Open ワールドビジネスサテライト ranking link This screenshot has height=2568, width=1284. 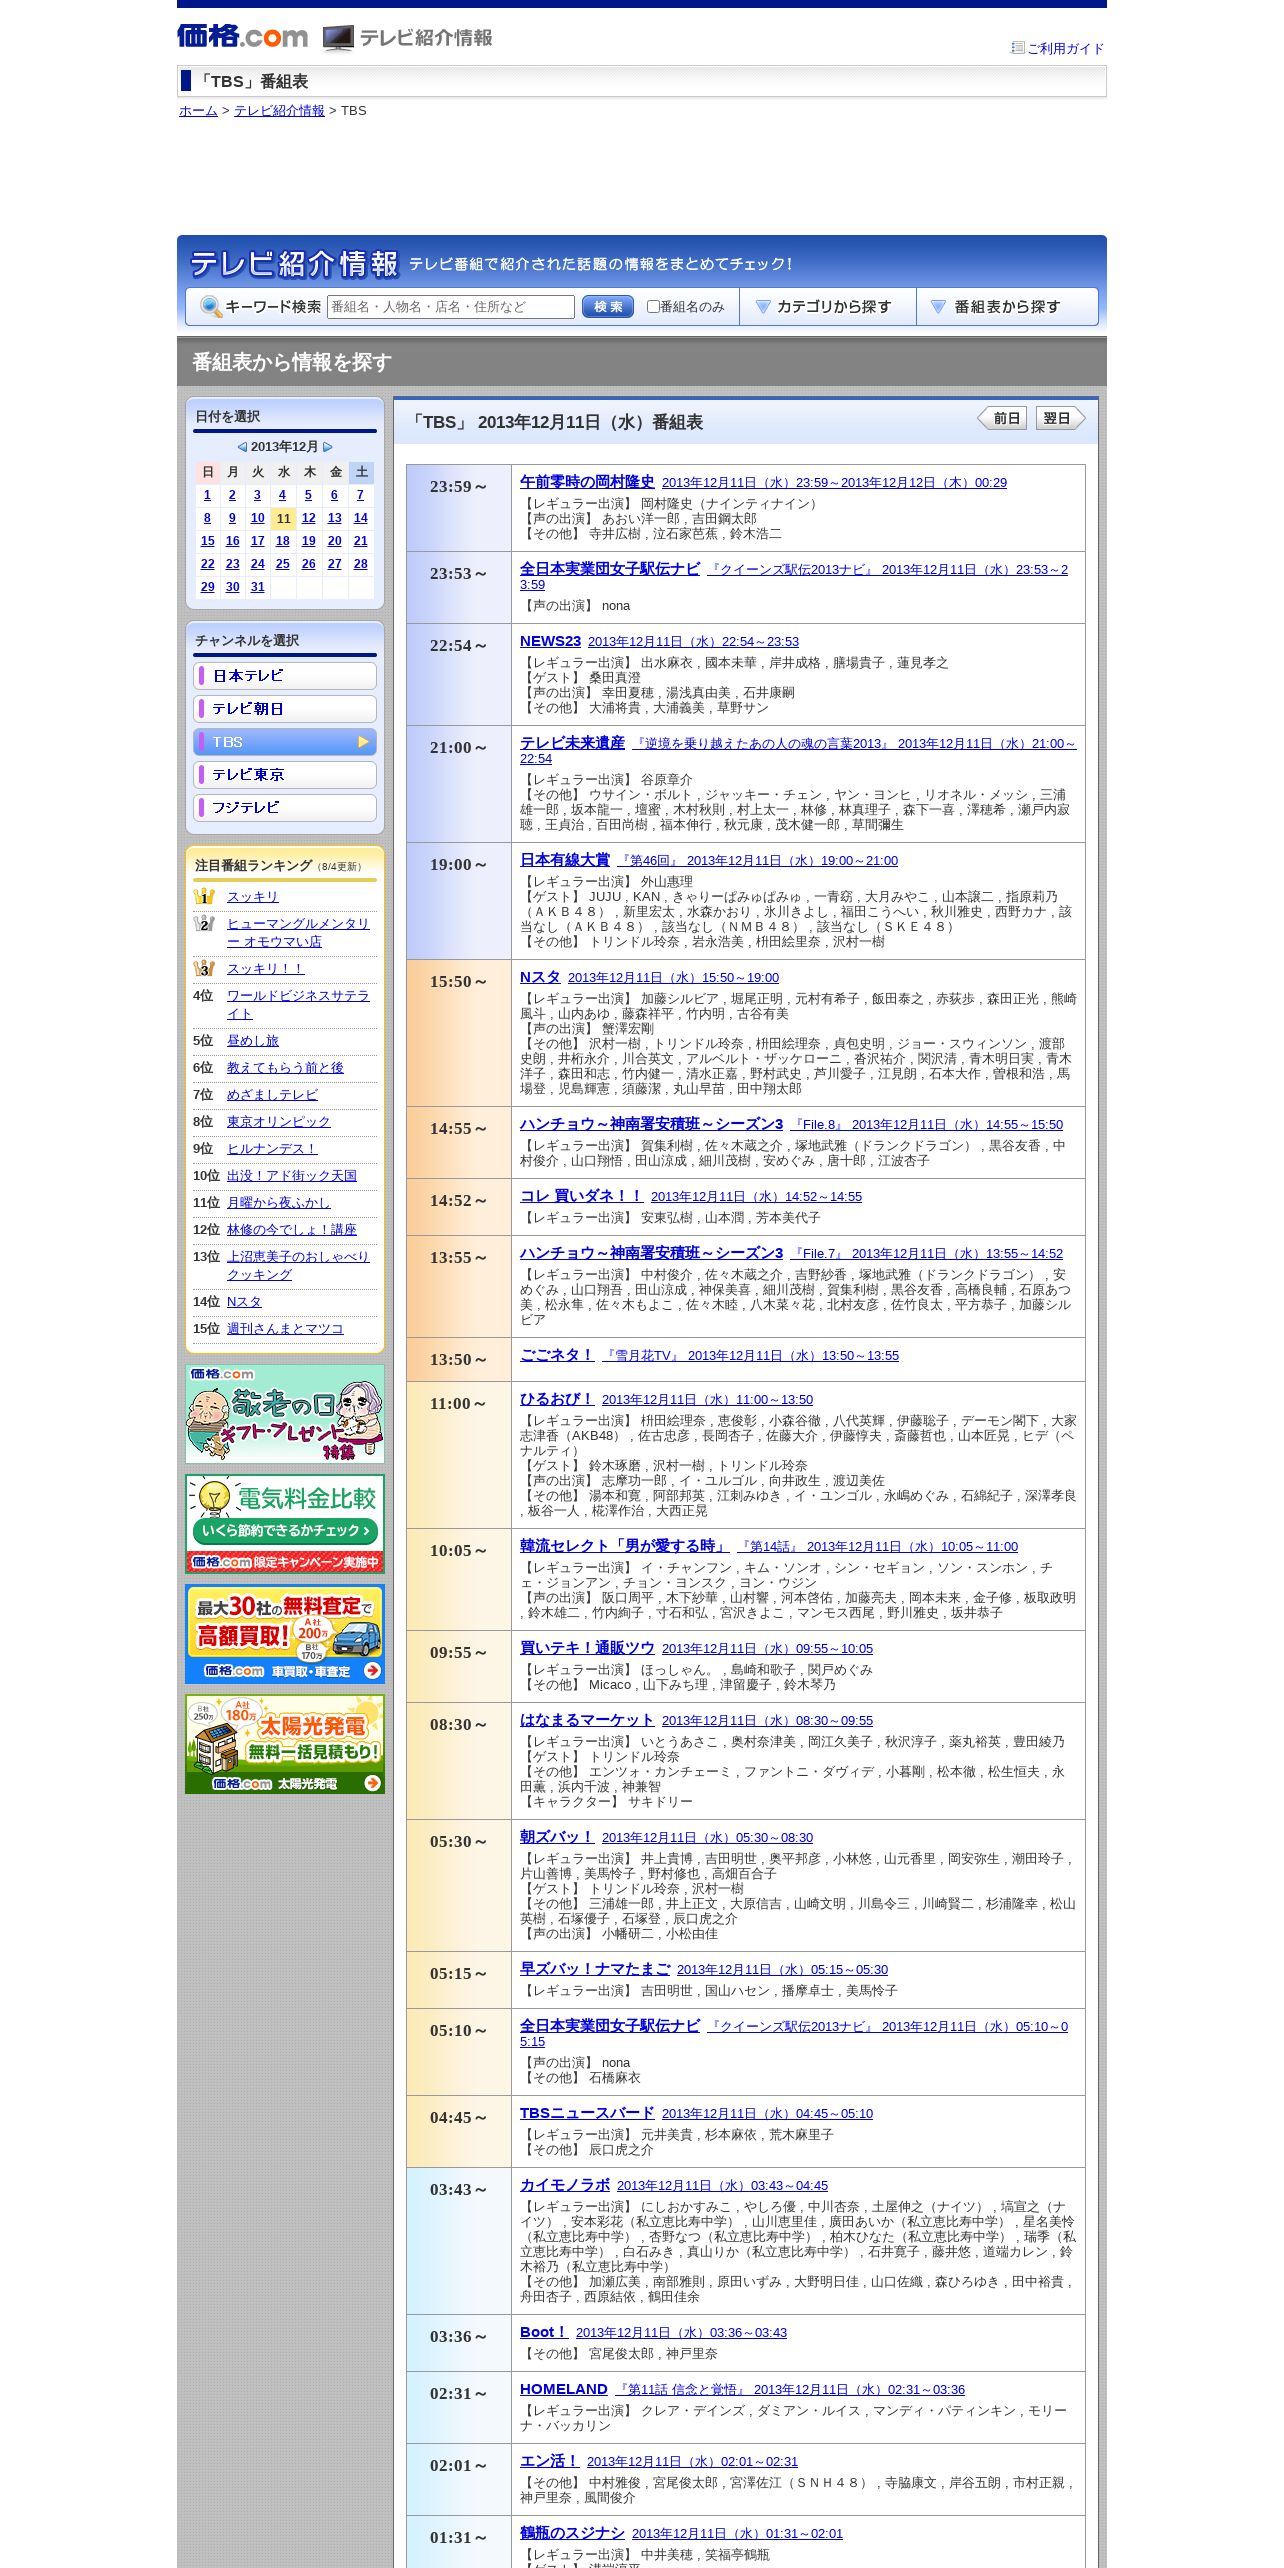pos(298,1005)
